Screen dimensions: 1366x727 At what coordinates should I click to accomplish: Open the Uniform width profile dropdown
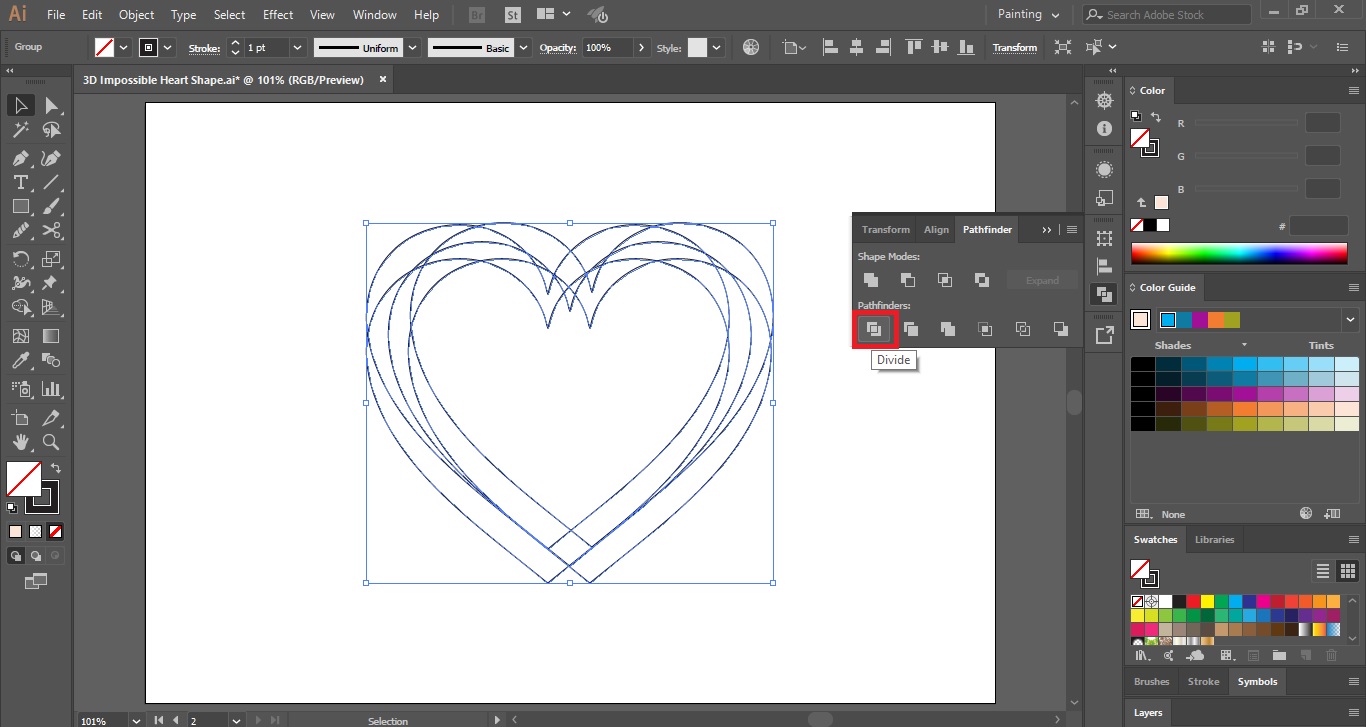click(x=413, y=47)
